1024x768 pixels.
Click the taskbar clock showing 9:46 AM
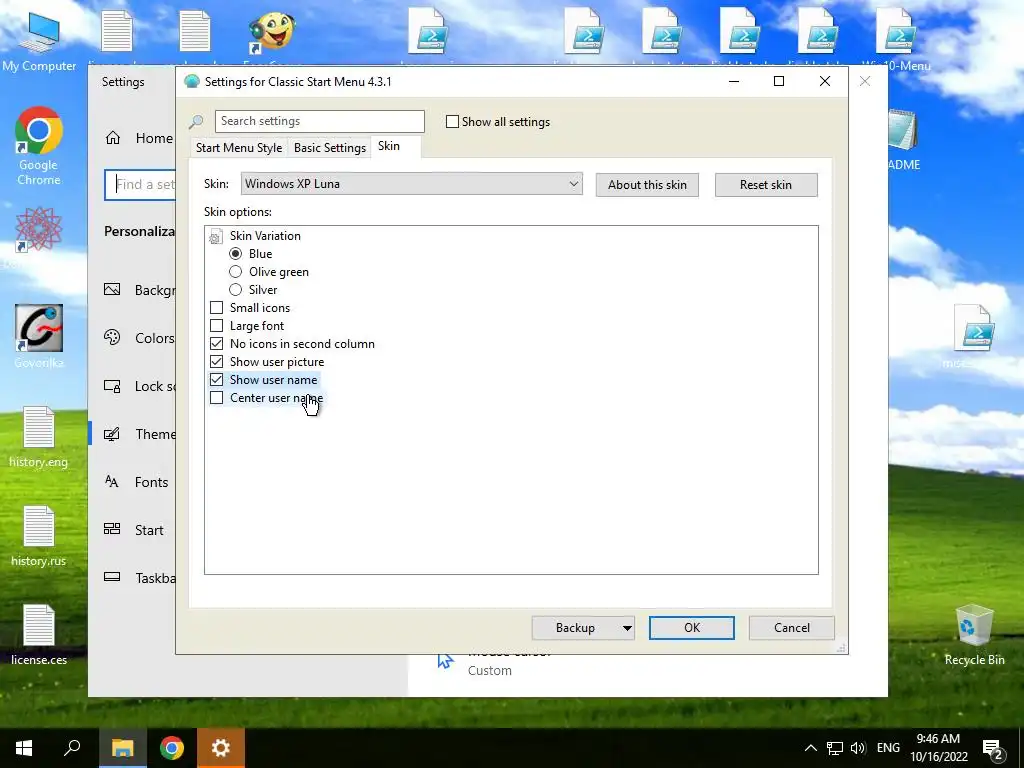pos(938,748)
